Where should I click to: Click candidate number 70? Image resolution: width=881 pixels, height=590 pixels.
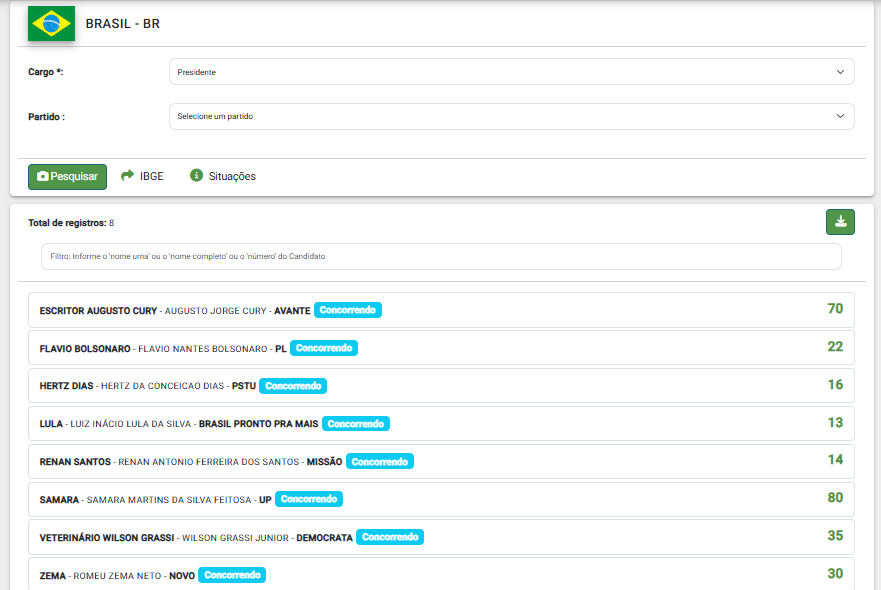[835, 308]
